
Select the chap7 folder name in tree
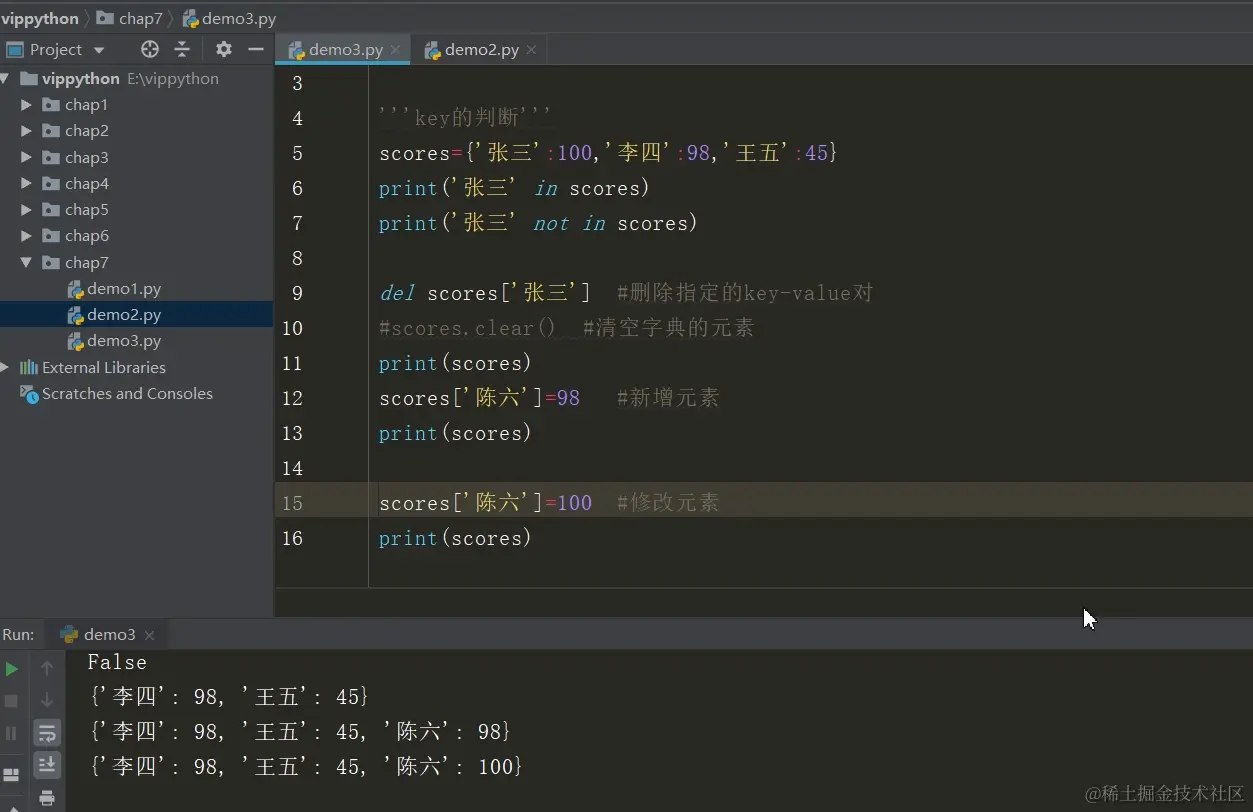click(87, 262)
